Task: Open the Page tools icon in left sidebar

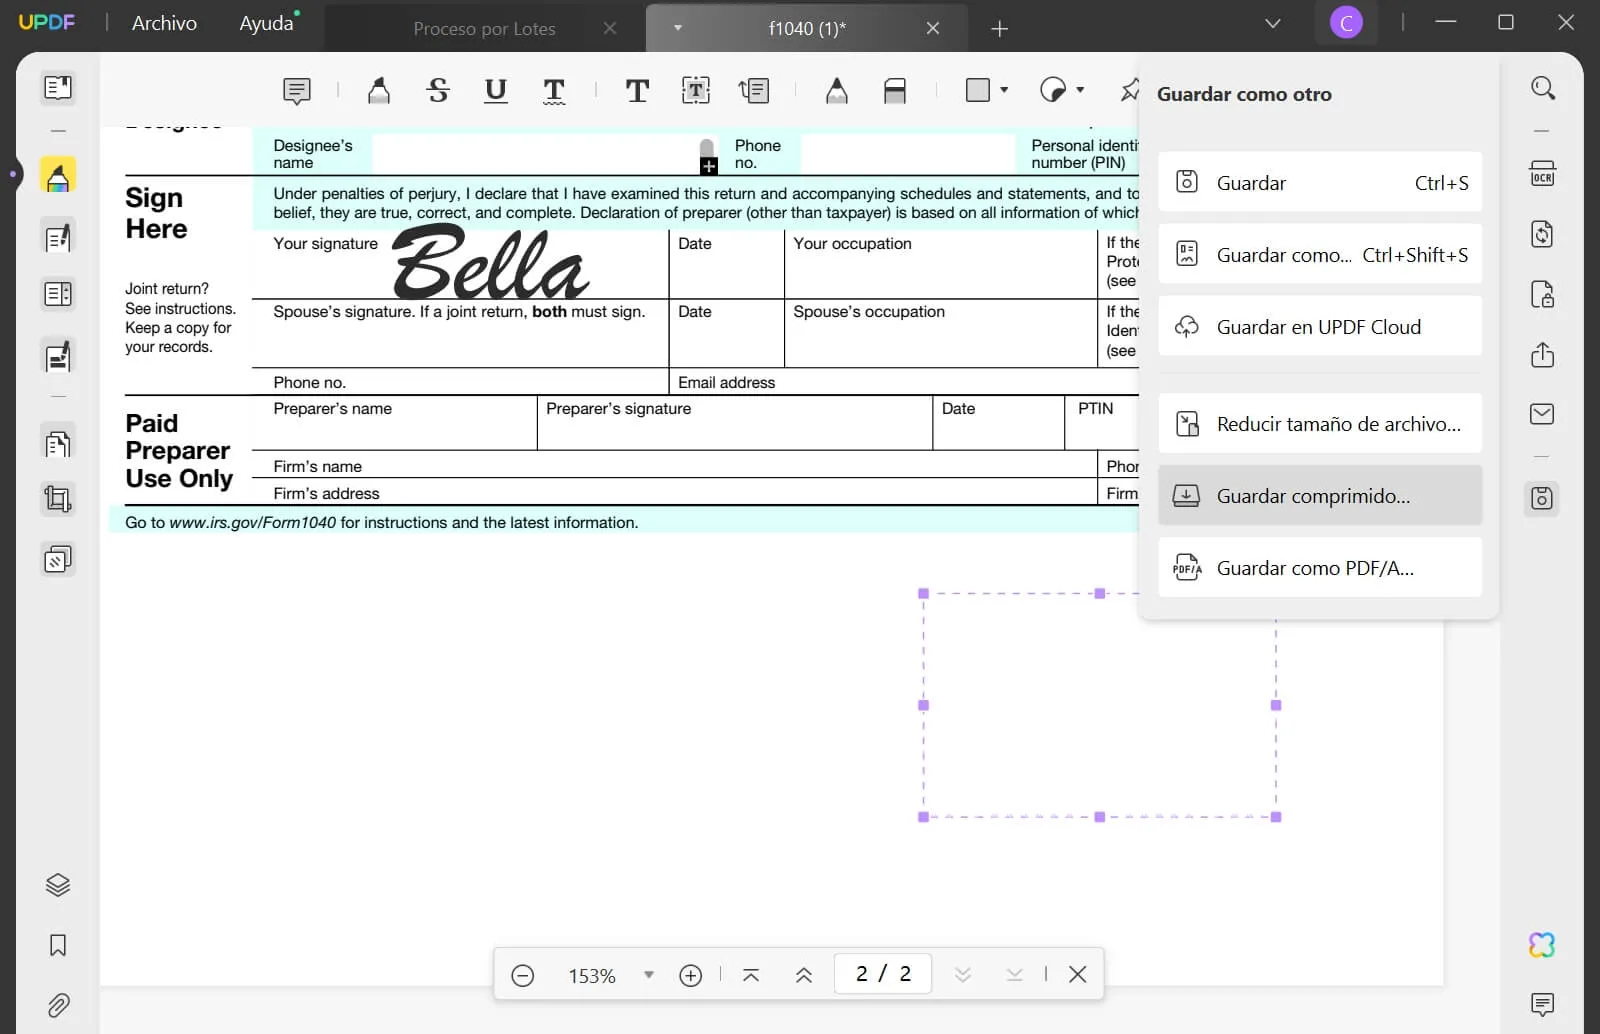Action: click(58, 442)
